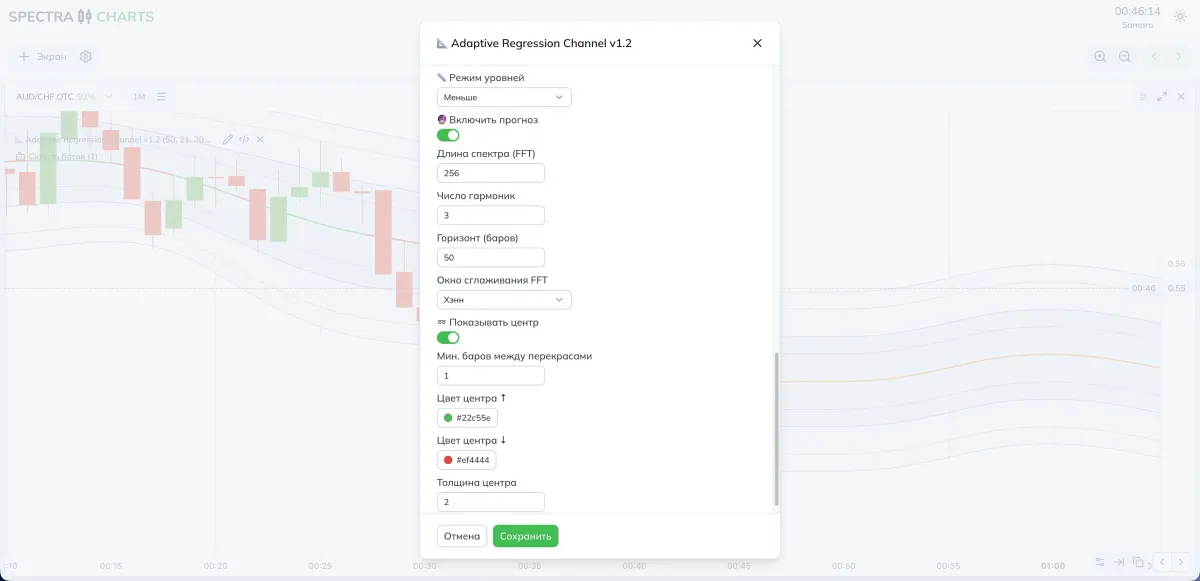Disable the Включить прогноз toggle

pos(448,135)
